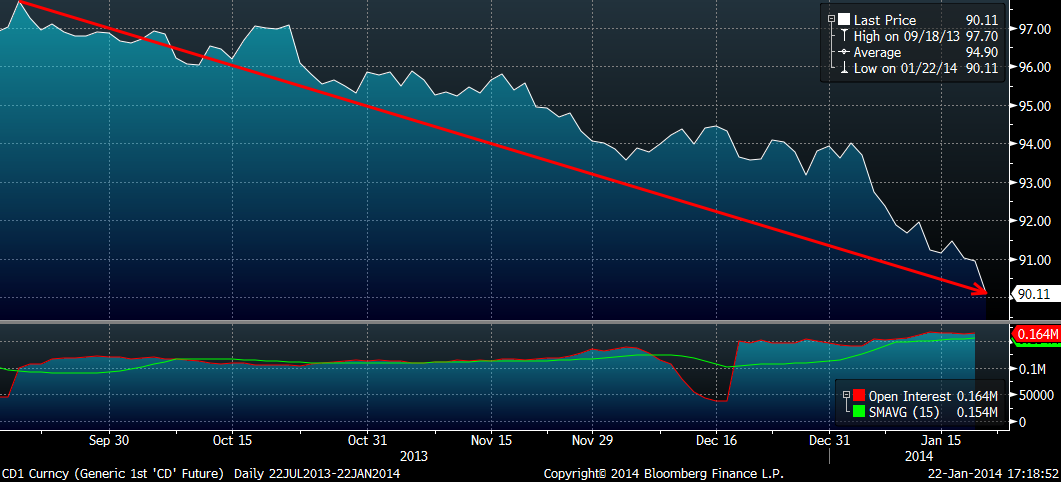Select the Average marker icon in legend
Image resolution: width=1061 pixels, height=482 pixels.
844,52
